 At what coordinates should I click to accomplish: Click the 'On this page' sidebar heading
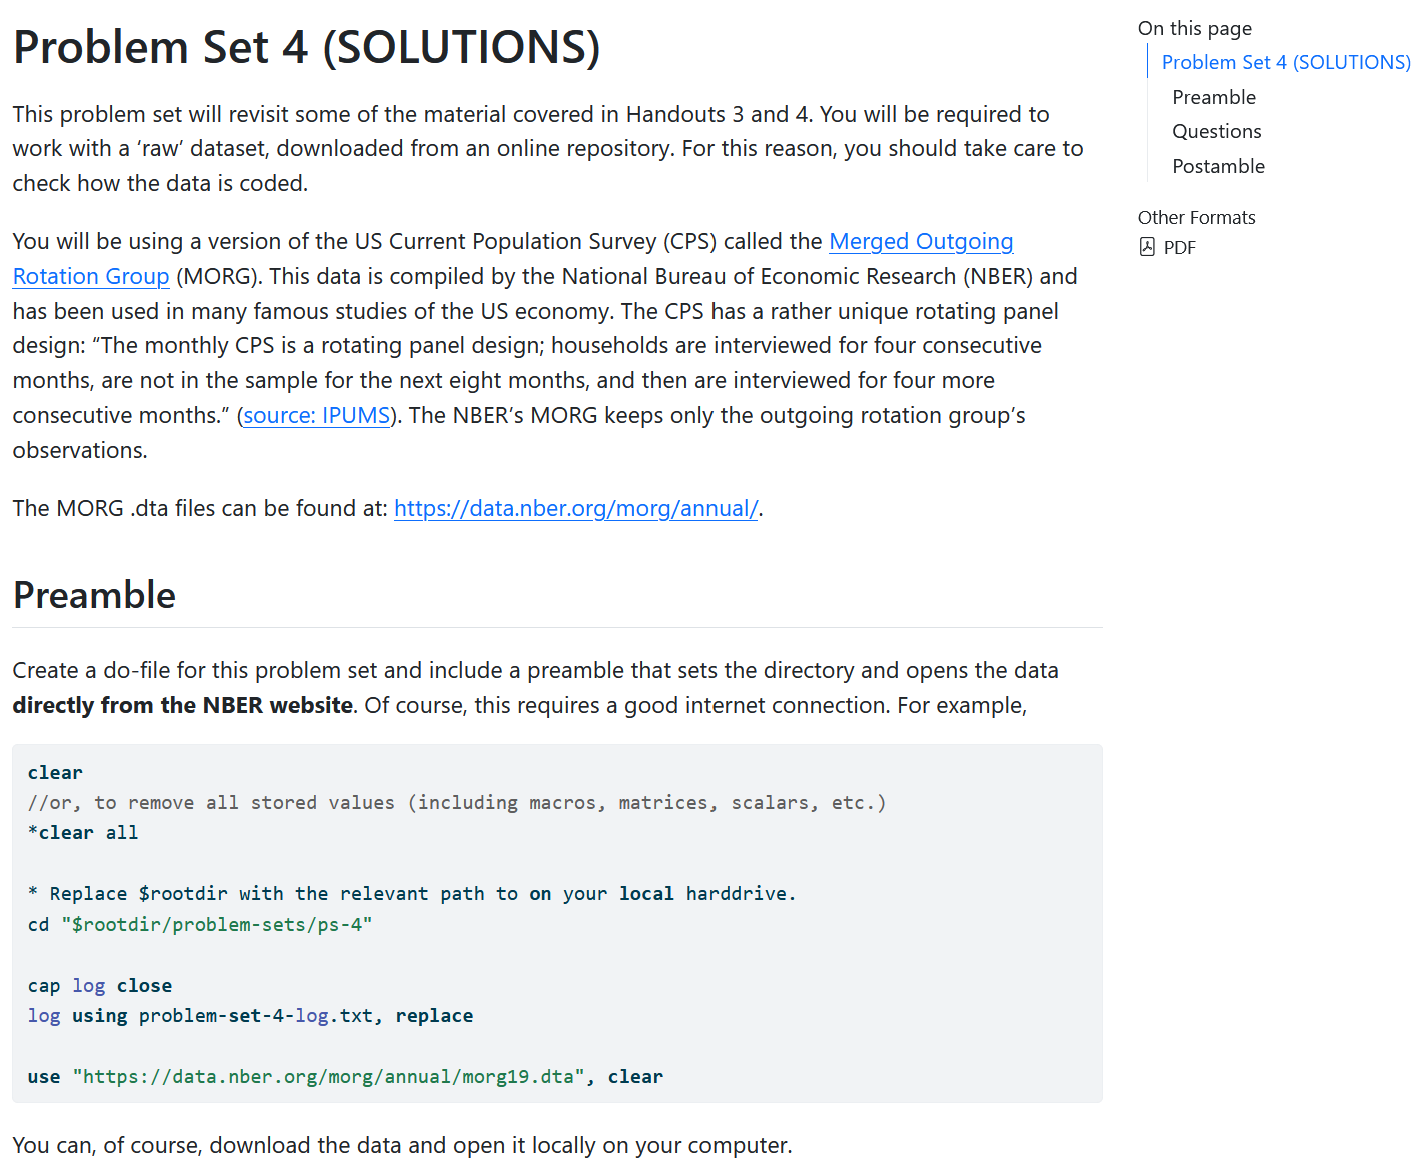(x=1194, y=28)
